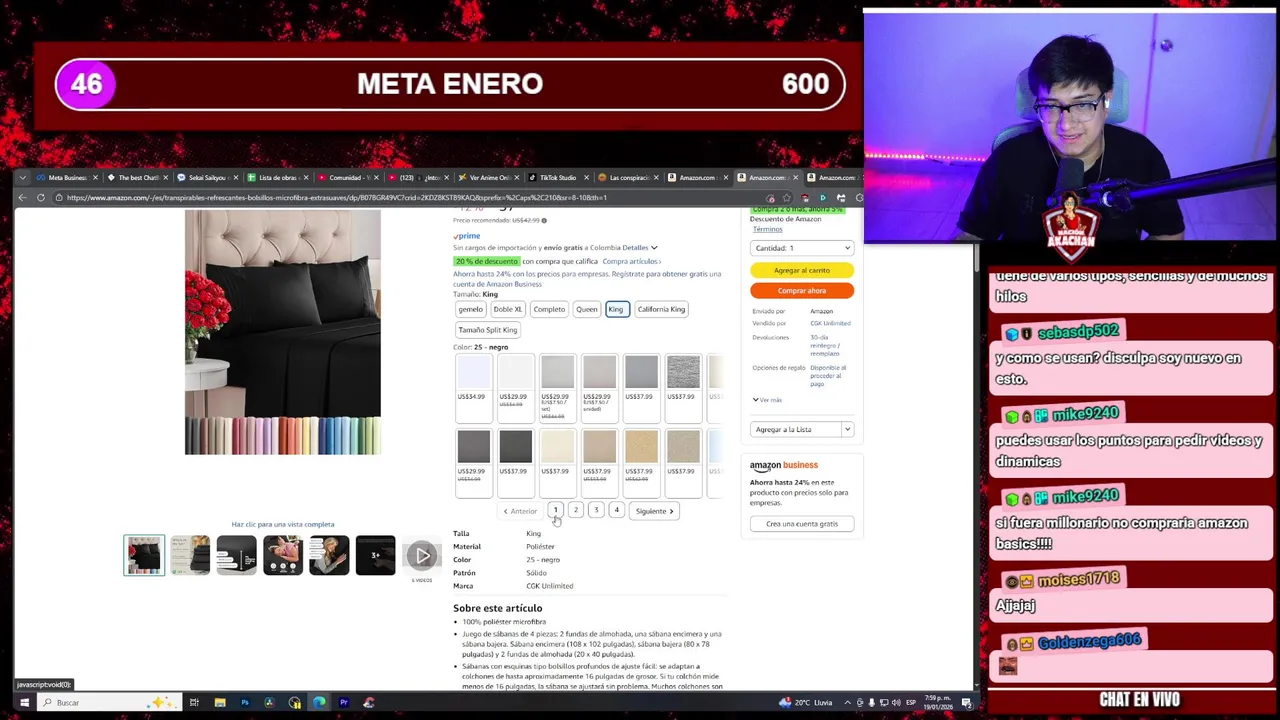1280x720 pixels.
Task: Switch to the Ver Anime Online tab
Action: (x=488, y=178)
